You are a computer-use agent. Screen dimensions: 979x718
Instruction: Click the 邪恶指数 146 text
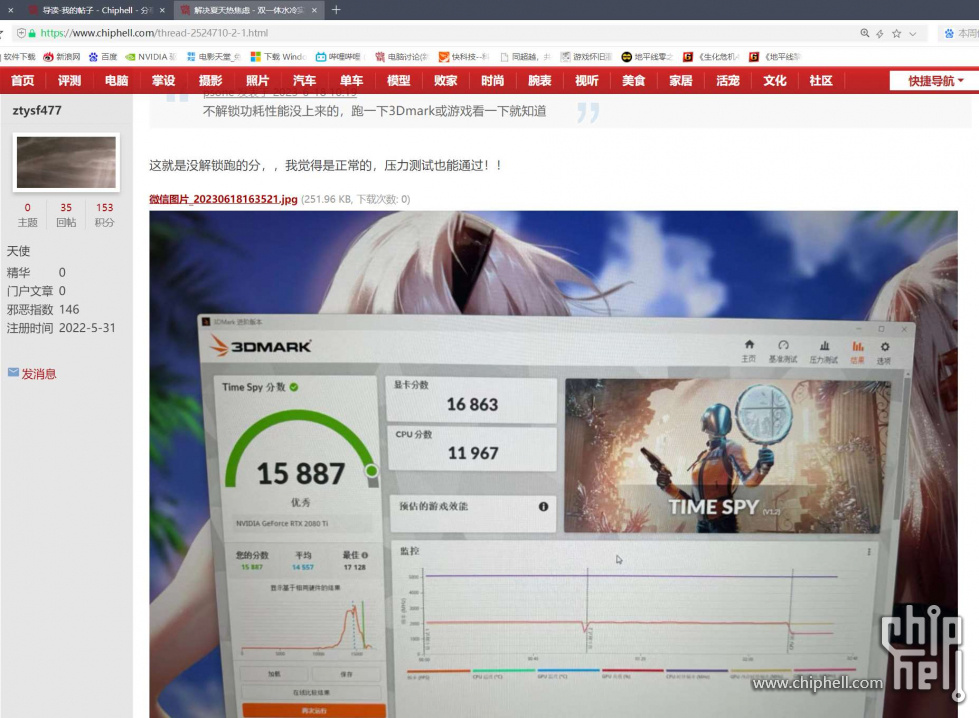click(43, 309)
